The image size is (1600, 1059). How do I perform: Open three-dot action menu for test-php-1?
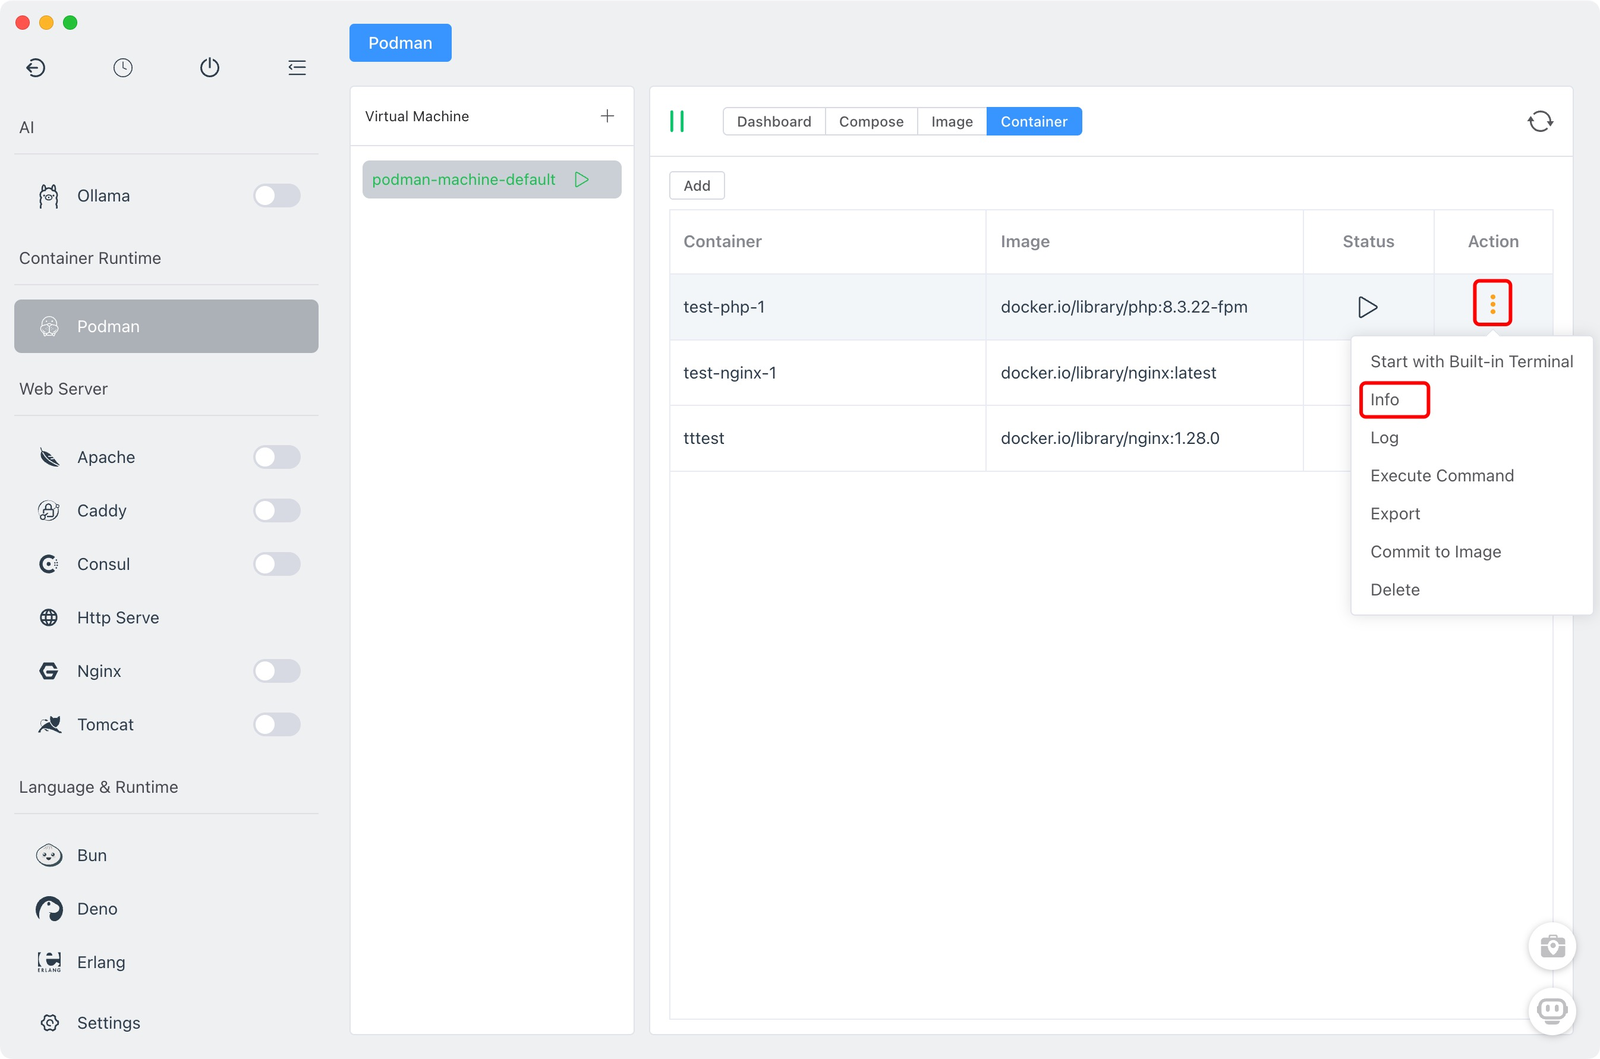tap(1492, 304)
